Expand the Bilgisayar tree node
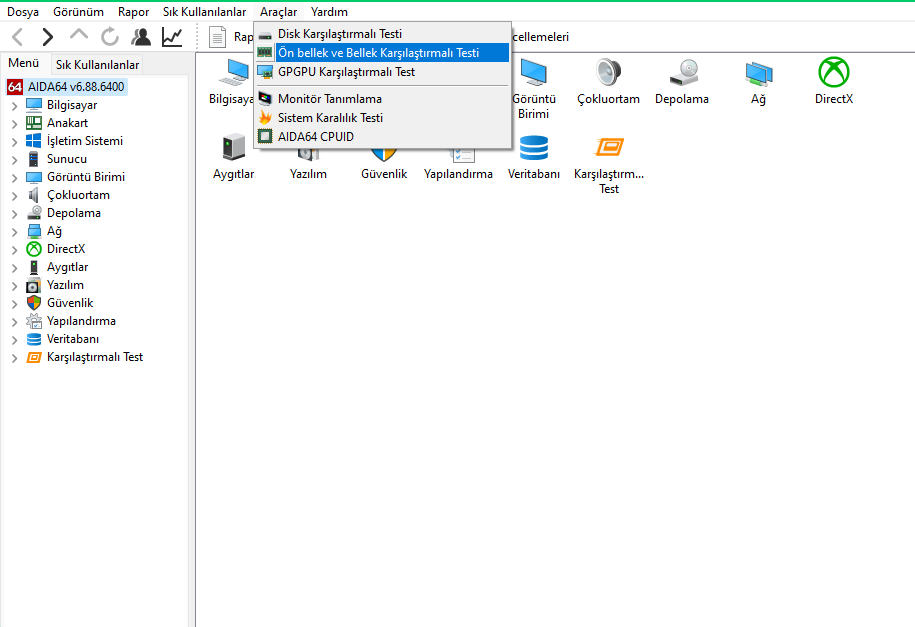This screenshot has height=627, width=915. click(x=15, y=106)
